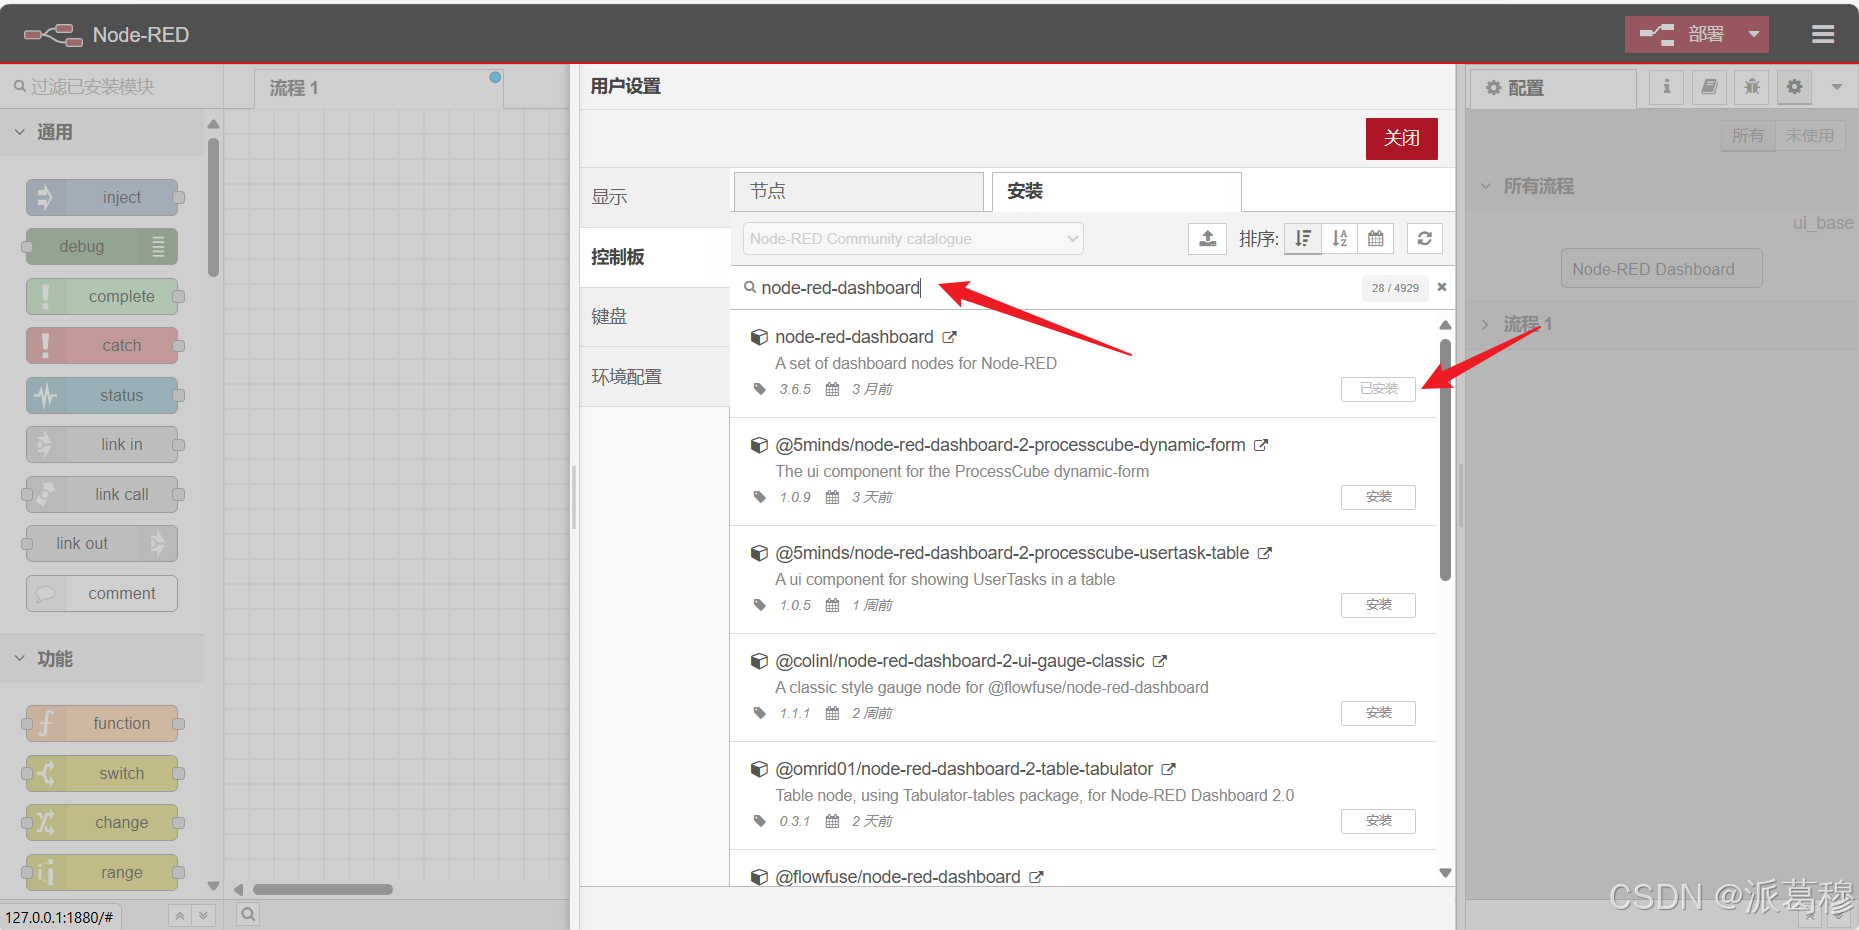Open the main hamburger menu
This screenshot has width=1859, height=930.
click(1822, 35)
